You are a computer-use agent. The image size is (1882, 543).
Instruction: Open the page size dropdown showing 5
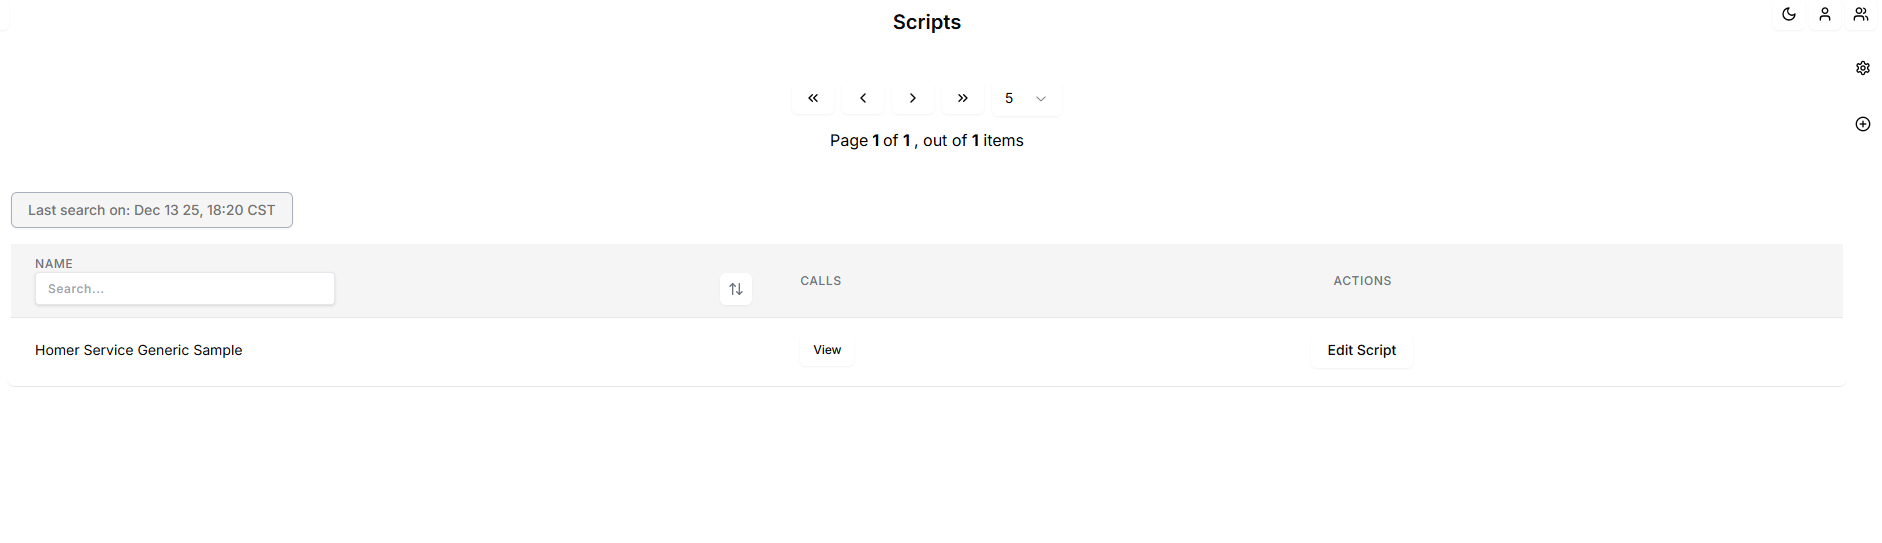[1026, 98]
